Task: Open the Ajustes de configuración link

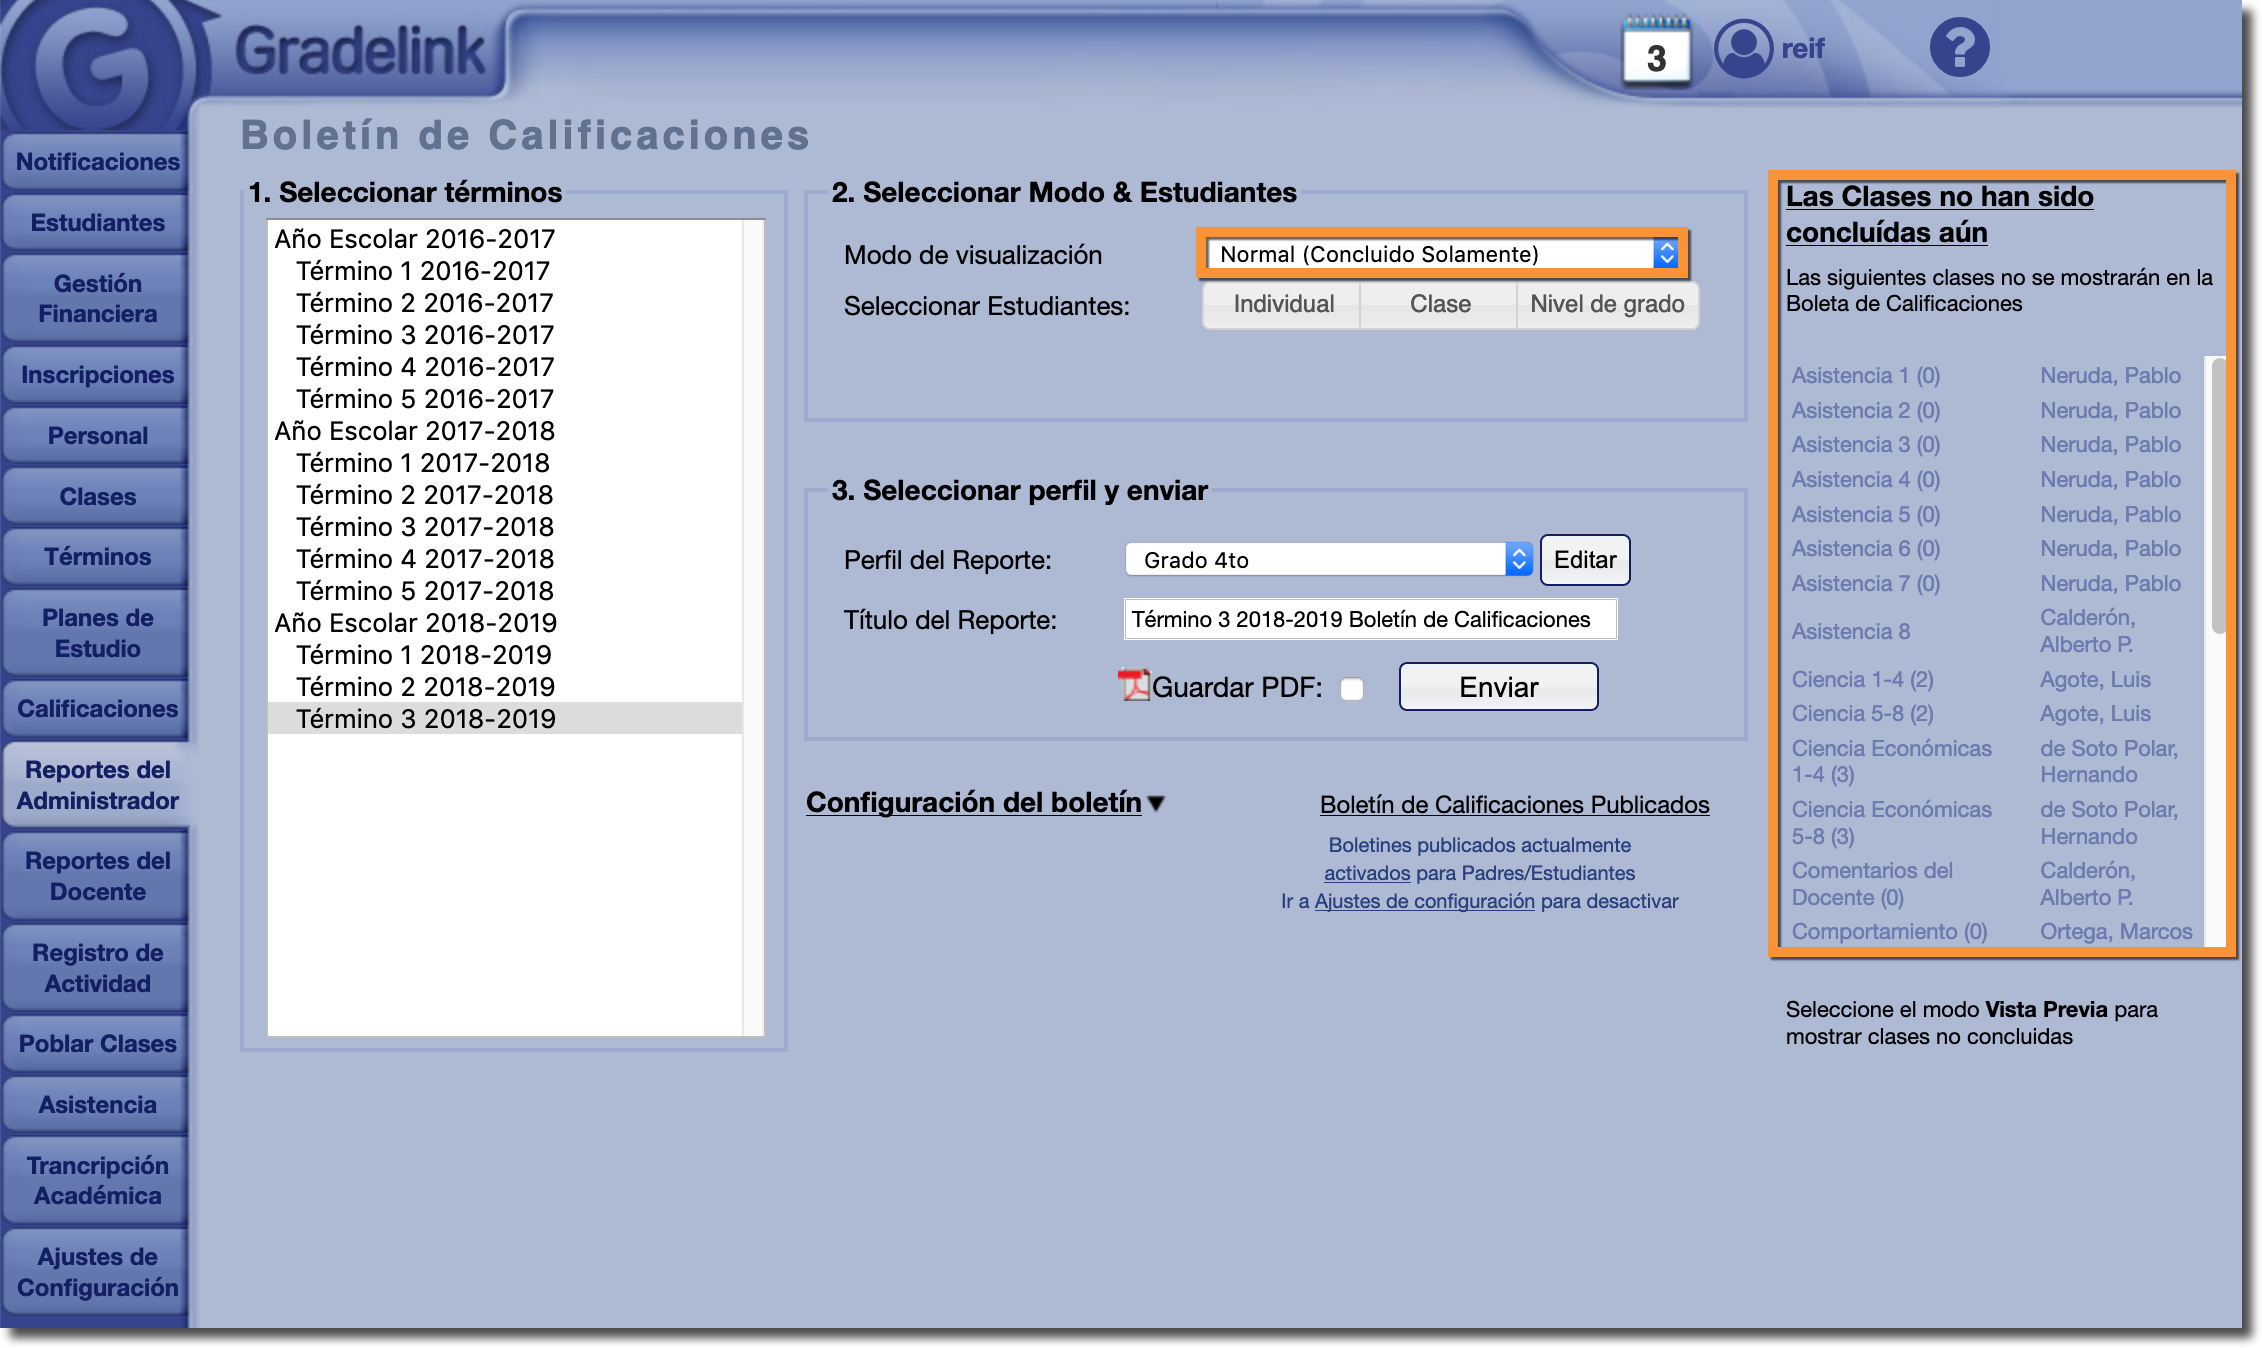Action: point(1424,901)
